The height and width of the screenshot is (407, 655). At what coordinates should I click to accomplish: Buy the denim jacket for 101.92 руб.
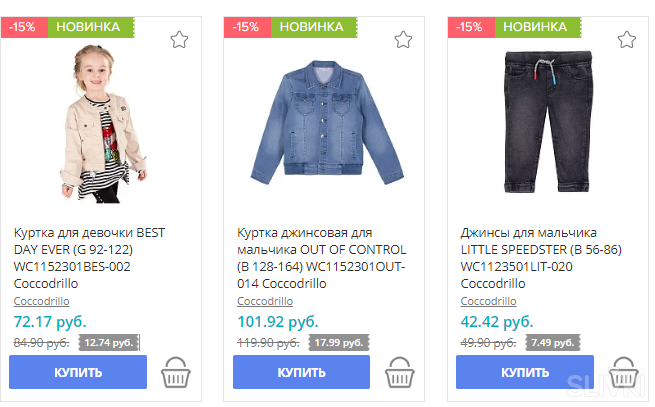pos(301,372)
